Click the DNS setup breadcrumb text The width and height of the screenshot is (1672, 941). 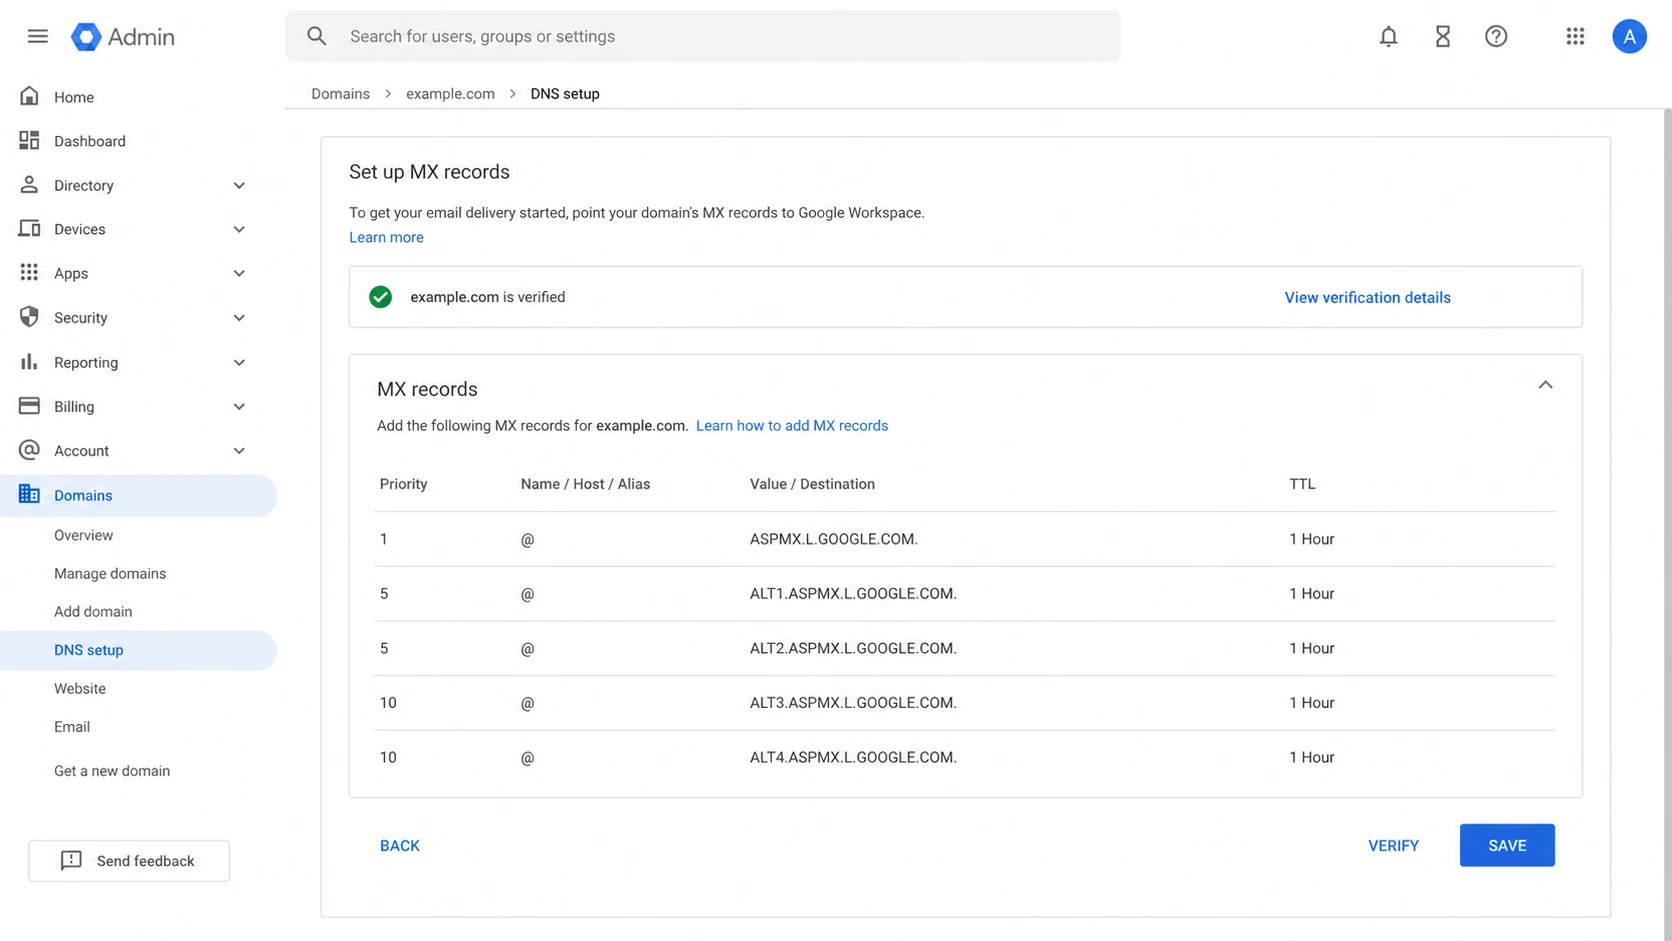click(x=565, y=93)
